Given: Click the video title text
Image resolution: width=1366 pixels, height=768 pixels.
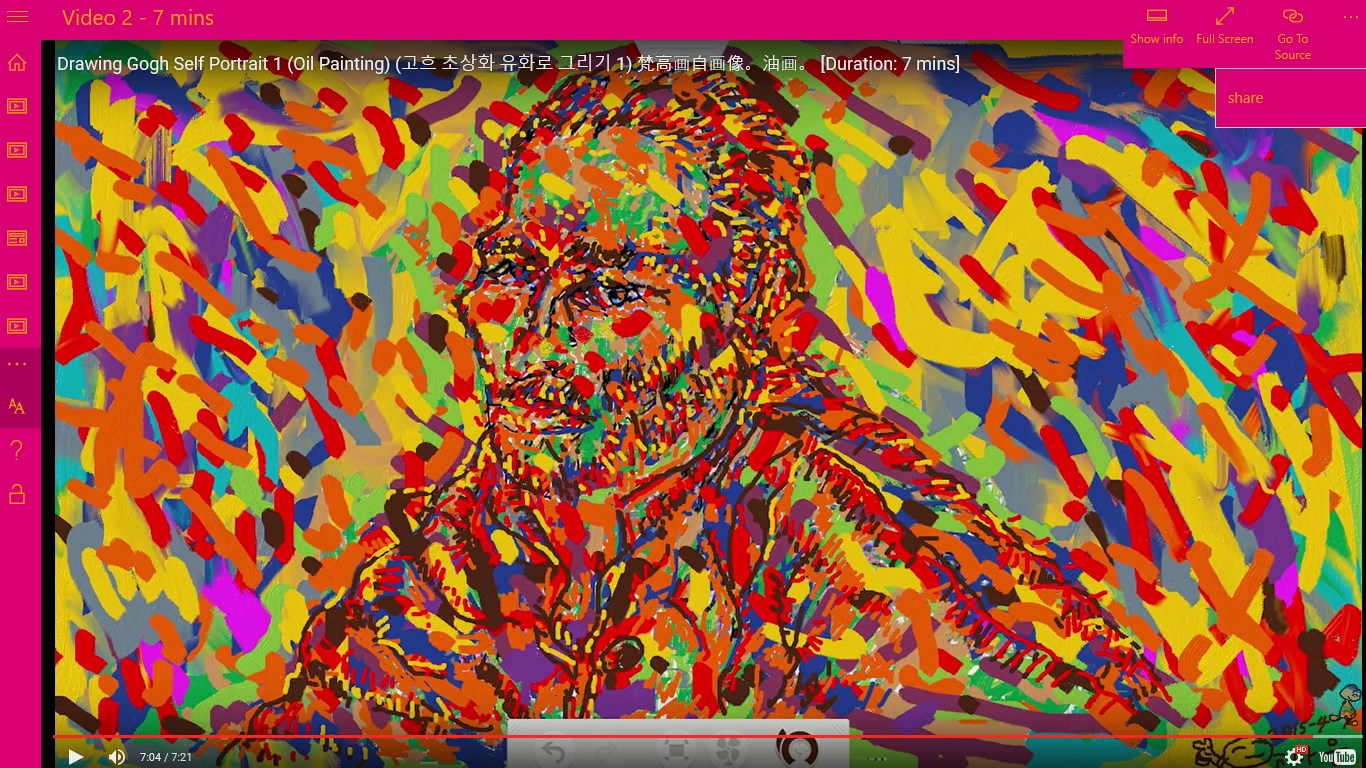Looking at the screenshot, I should [508, 64].
